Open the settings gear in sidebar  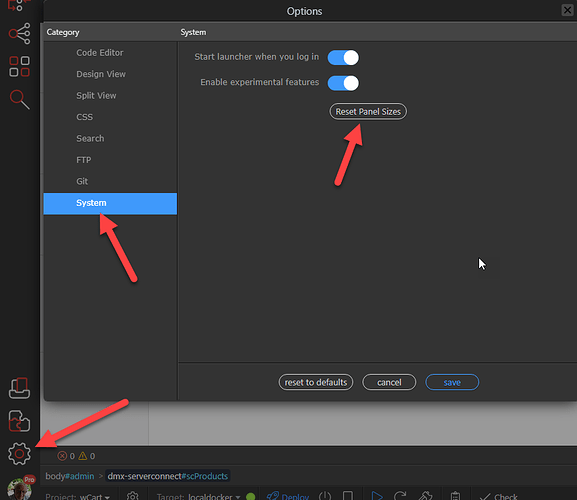19,453
